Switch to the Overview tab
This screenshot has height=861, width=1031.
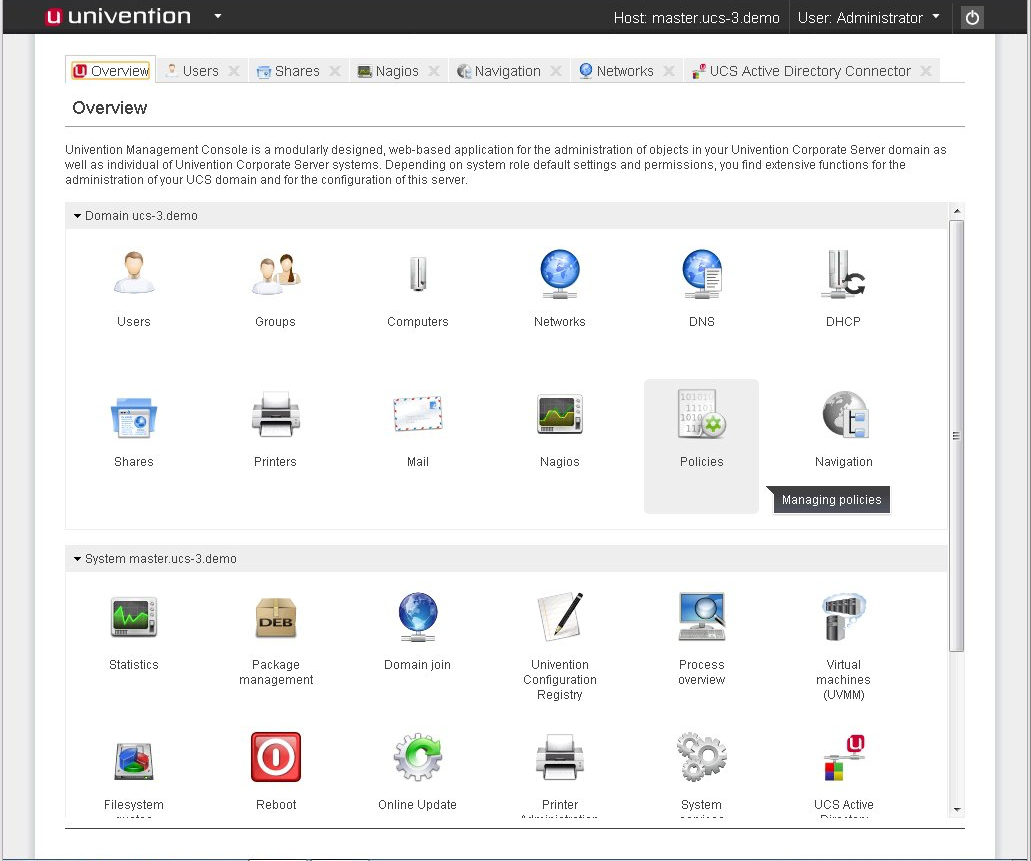point(110,70)
